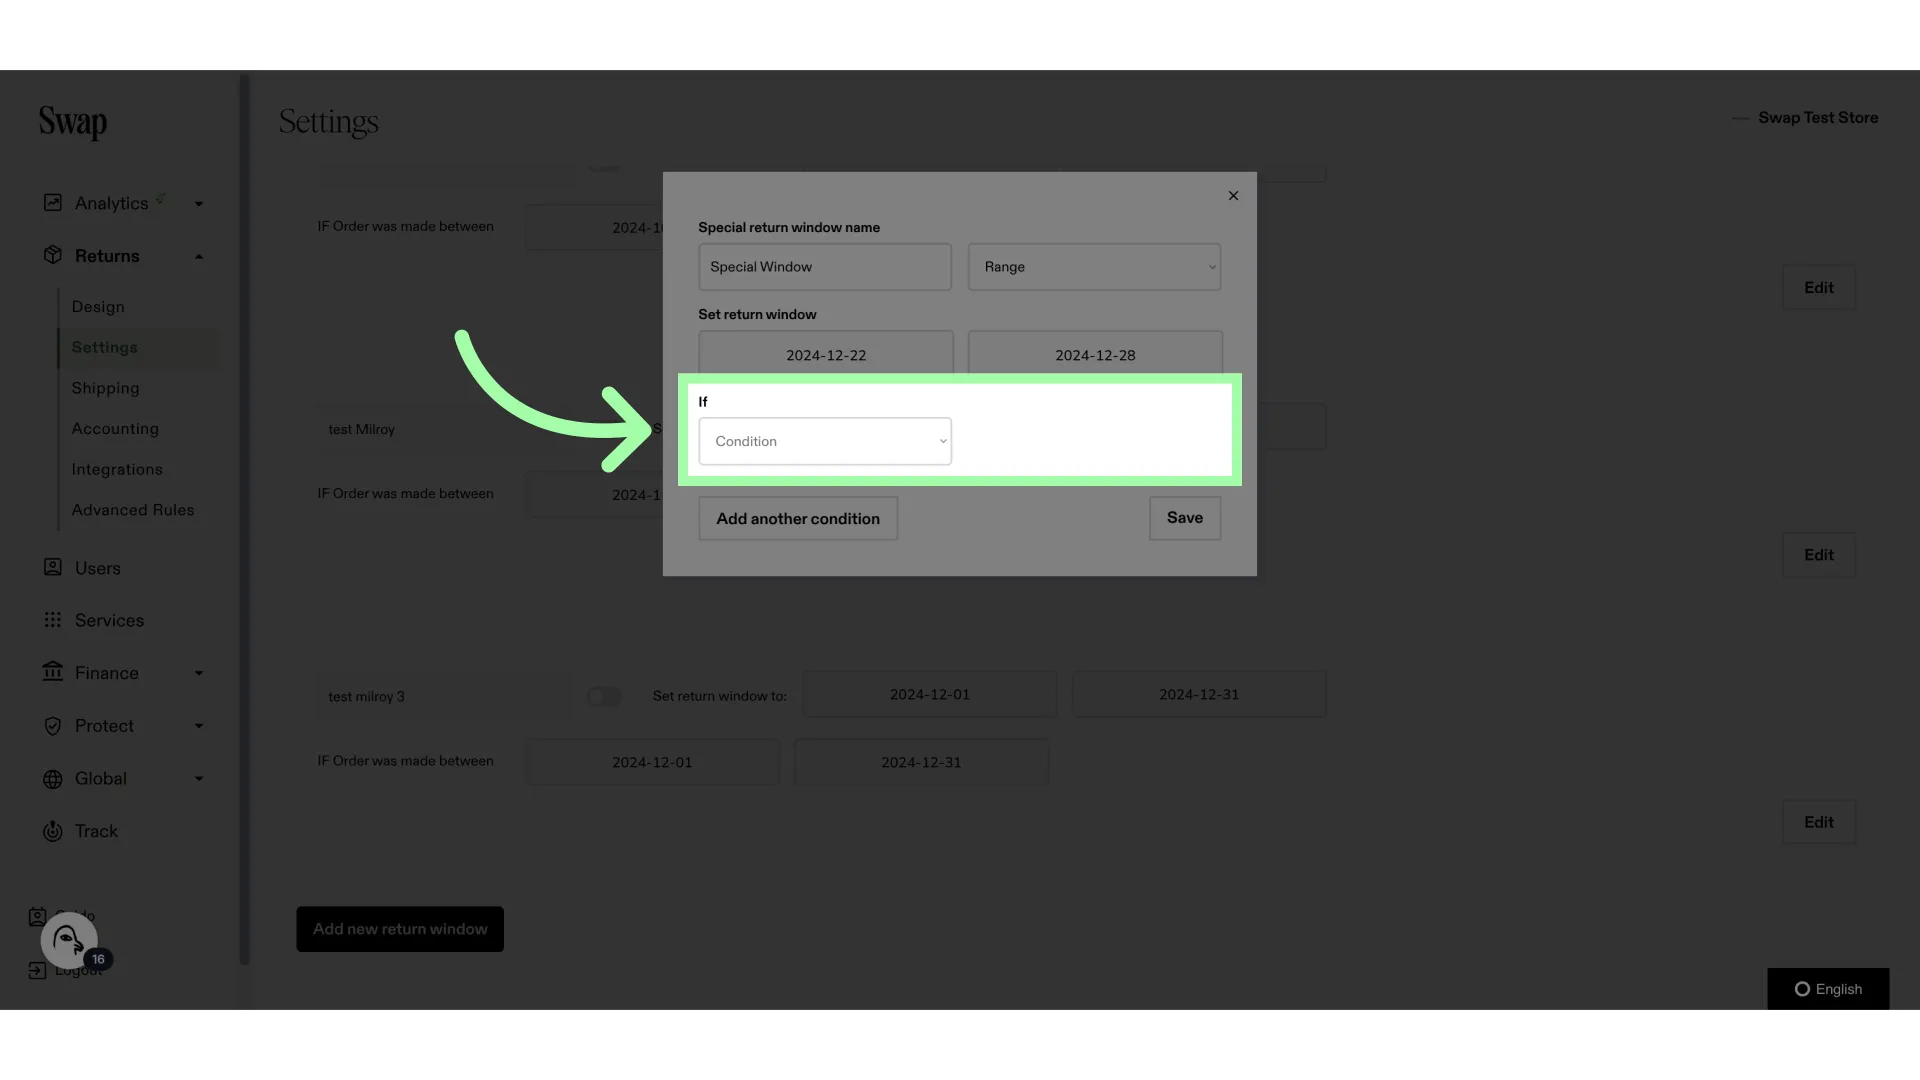Click Add another condition button
This screenshot has width=1920, height=1080.
point(798,518)
